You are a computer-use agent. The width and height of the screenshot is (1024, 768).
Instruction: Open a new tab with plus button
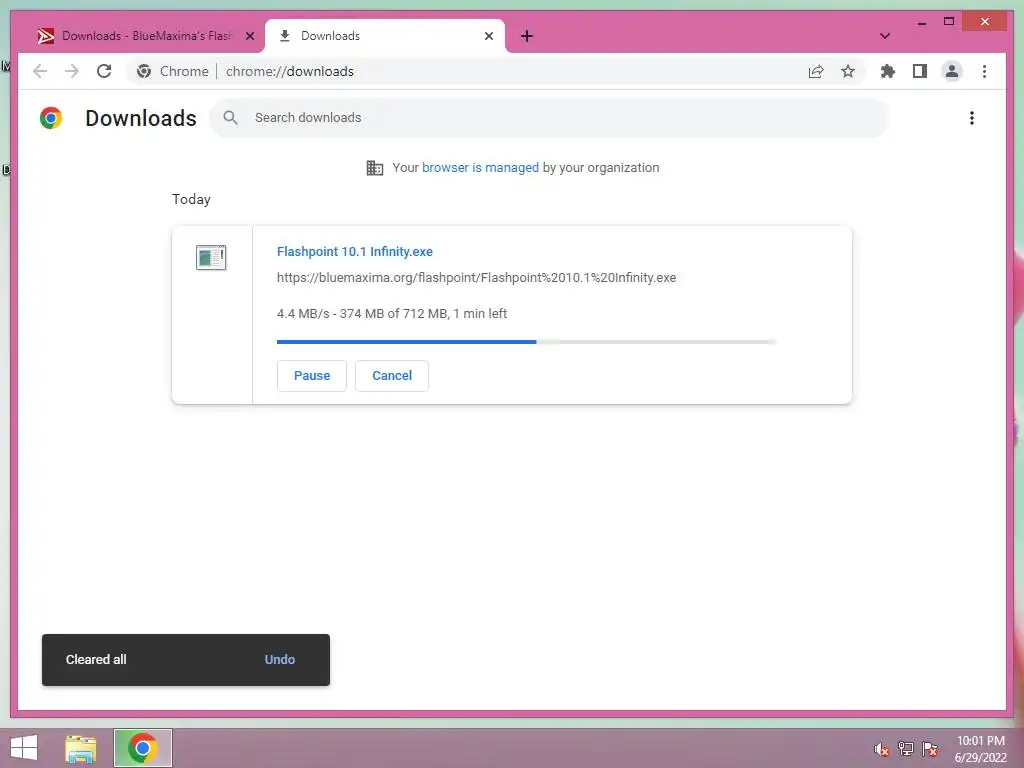[527, 36]
